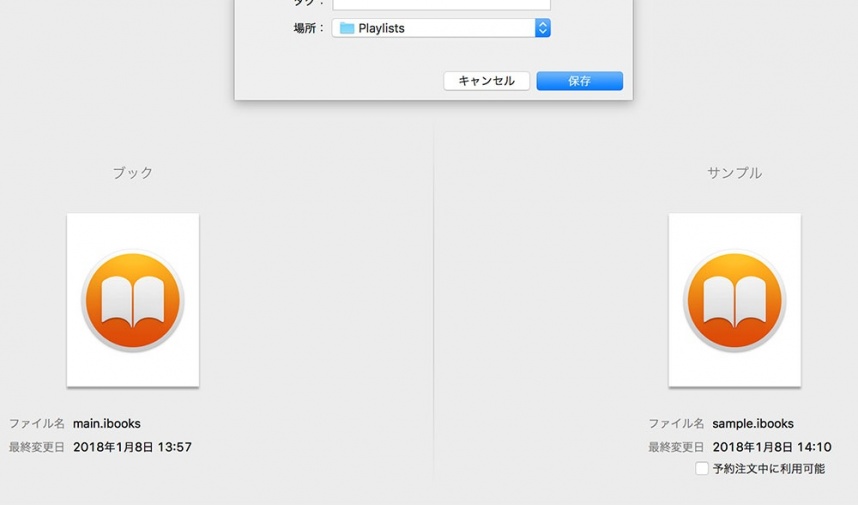Select the iBooks icon under ブック
The image size is (858, 505).
132,300
